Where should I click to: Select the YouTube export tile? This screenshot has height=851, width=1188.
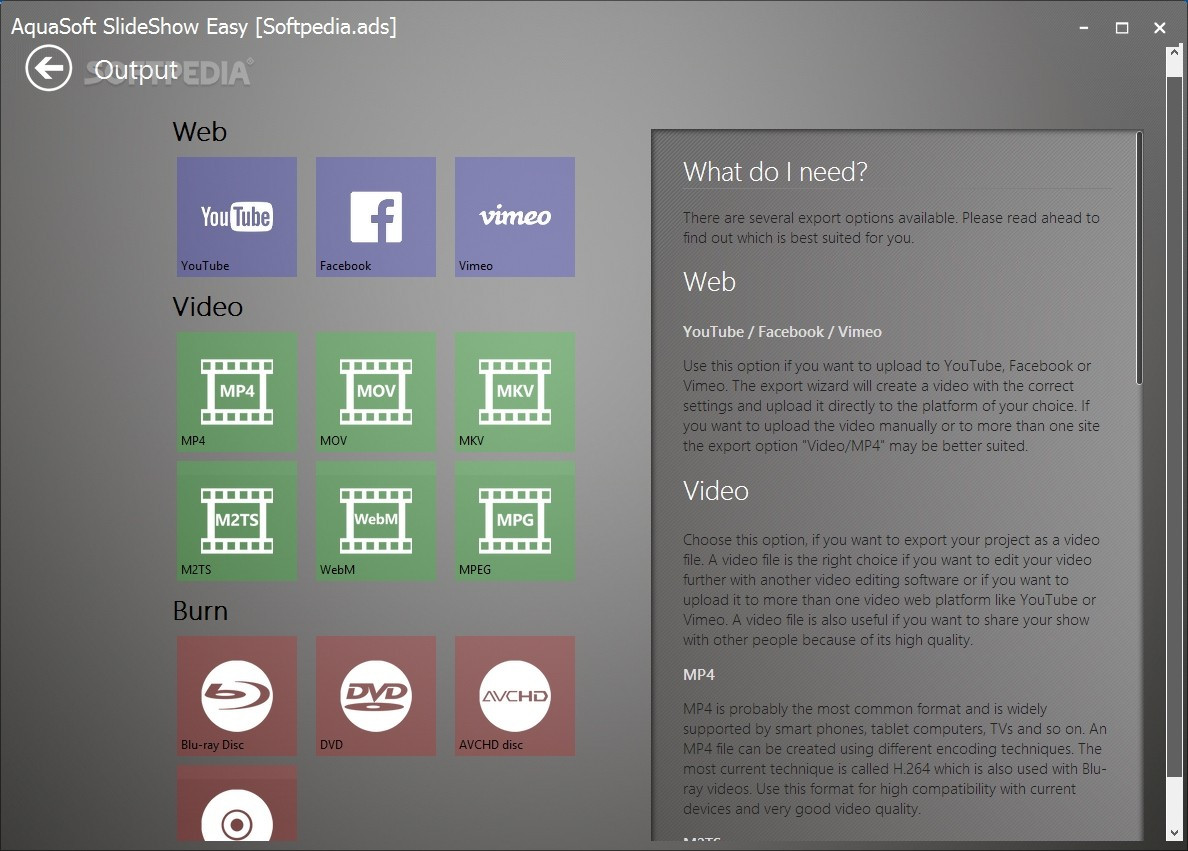237,217
